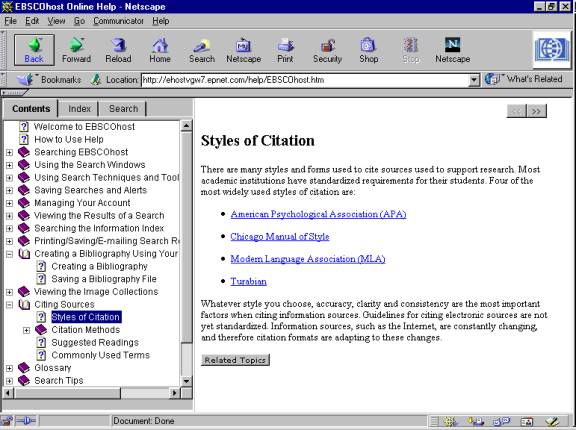Open the American Psychological Association (APA) link
Viewport: 576px width, 430px height.
(318, 214)
